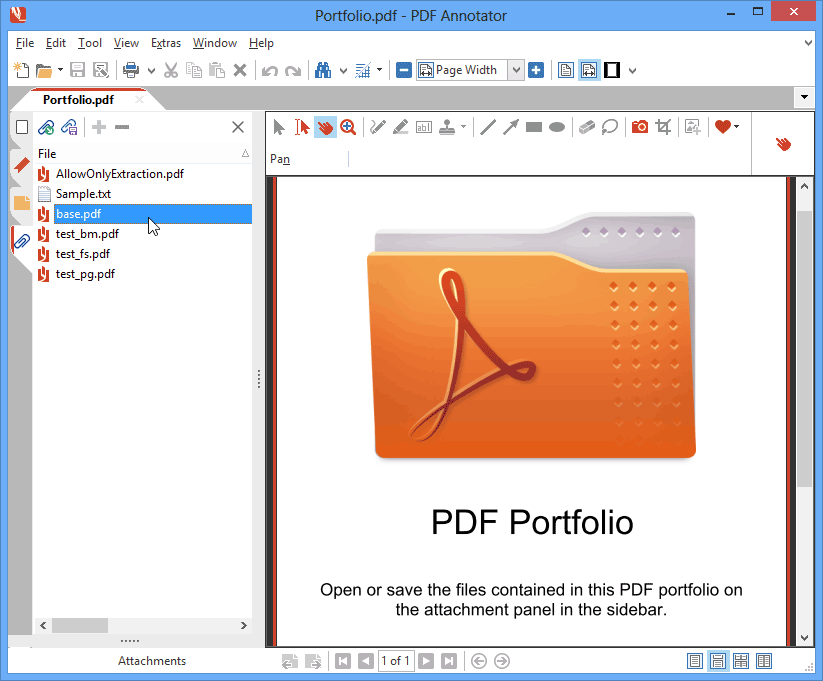This screenshot has width=823, height=681.
Task: Click the zoom out minus button
Action: [x=404, y=70]
